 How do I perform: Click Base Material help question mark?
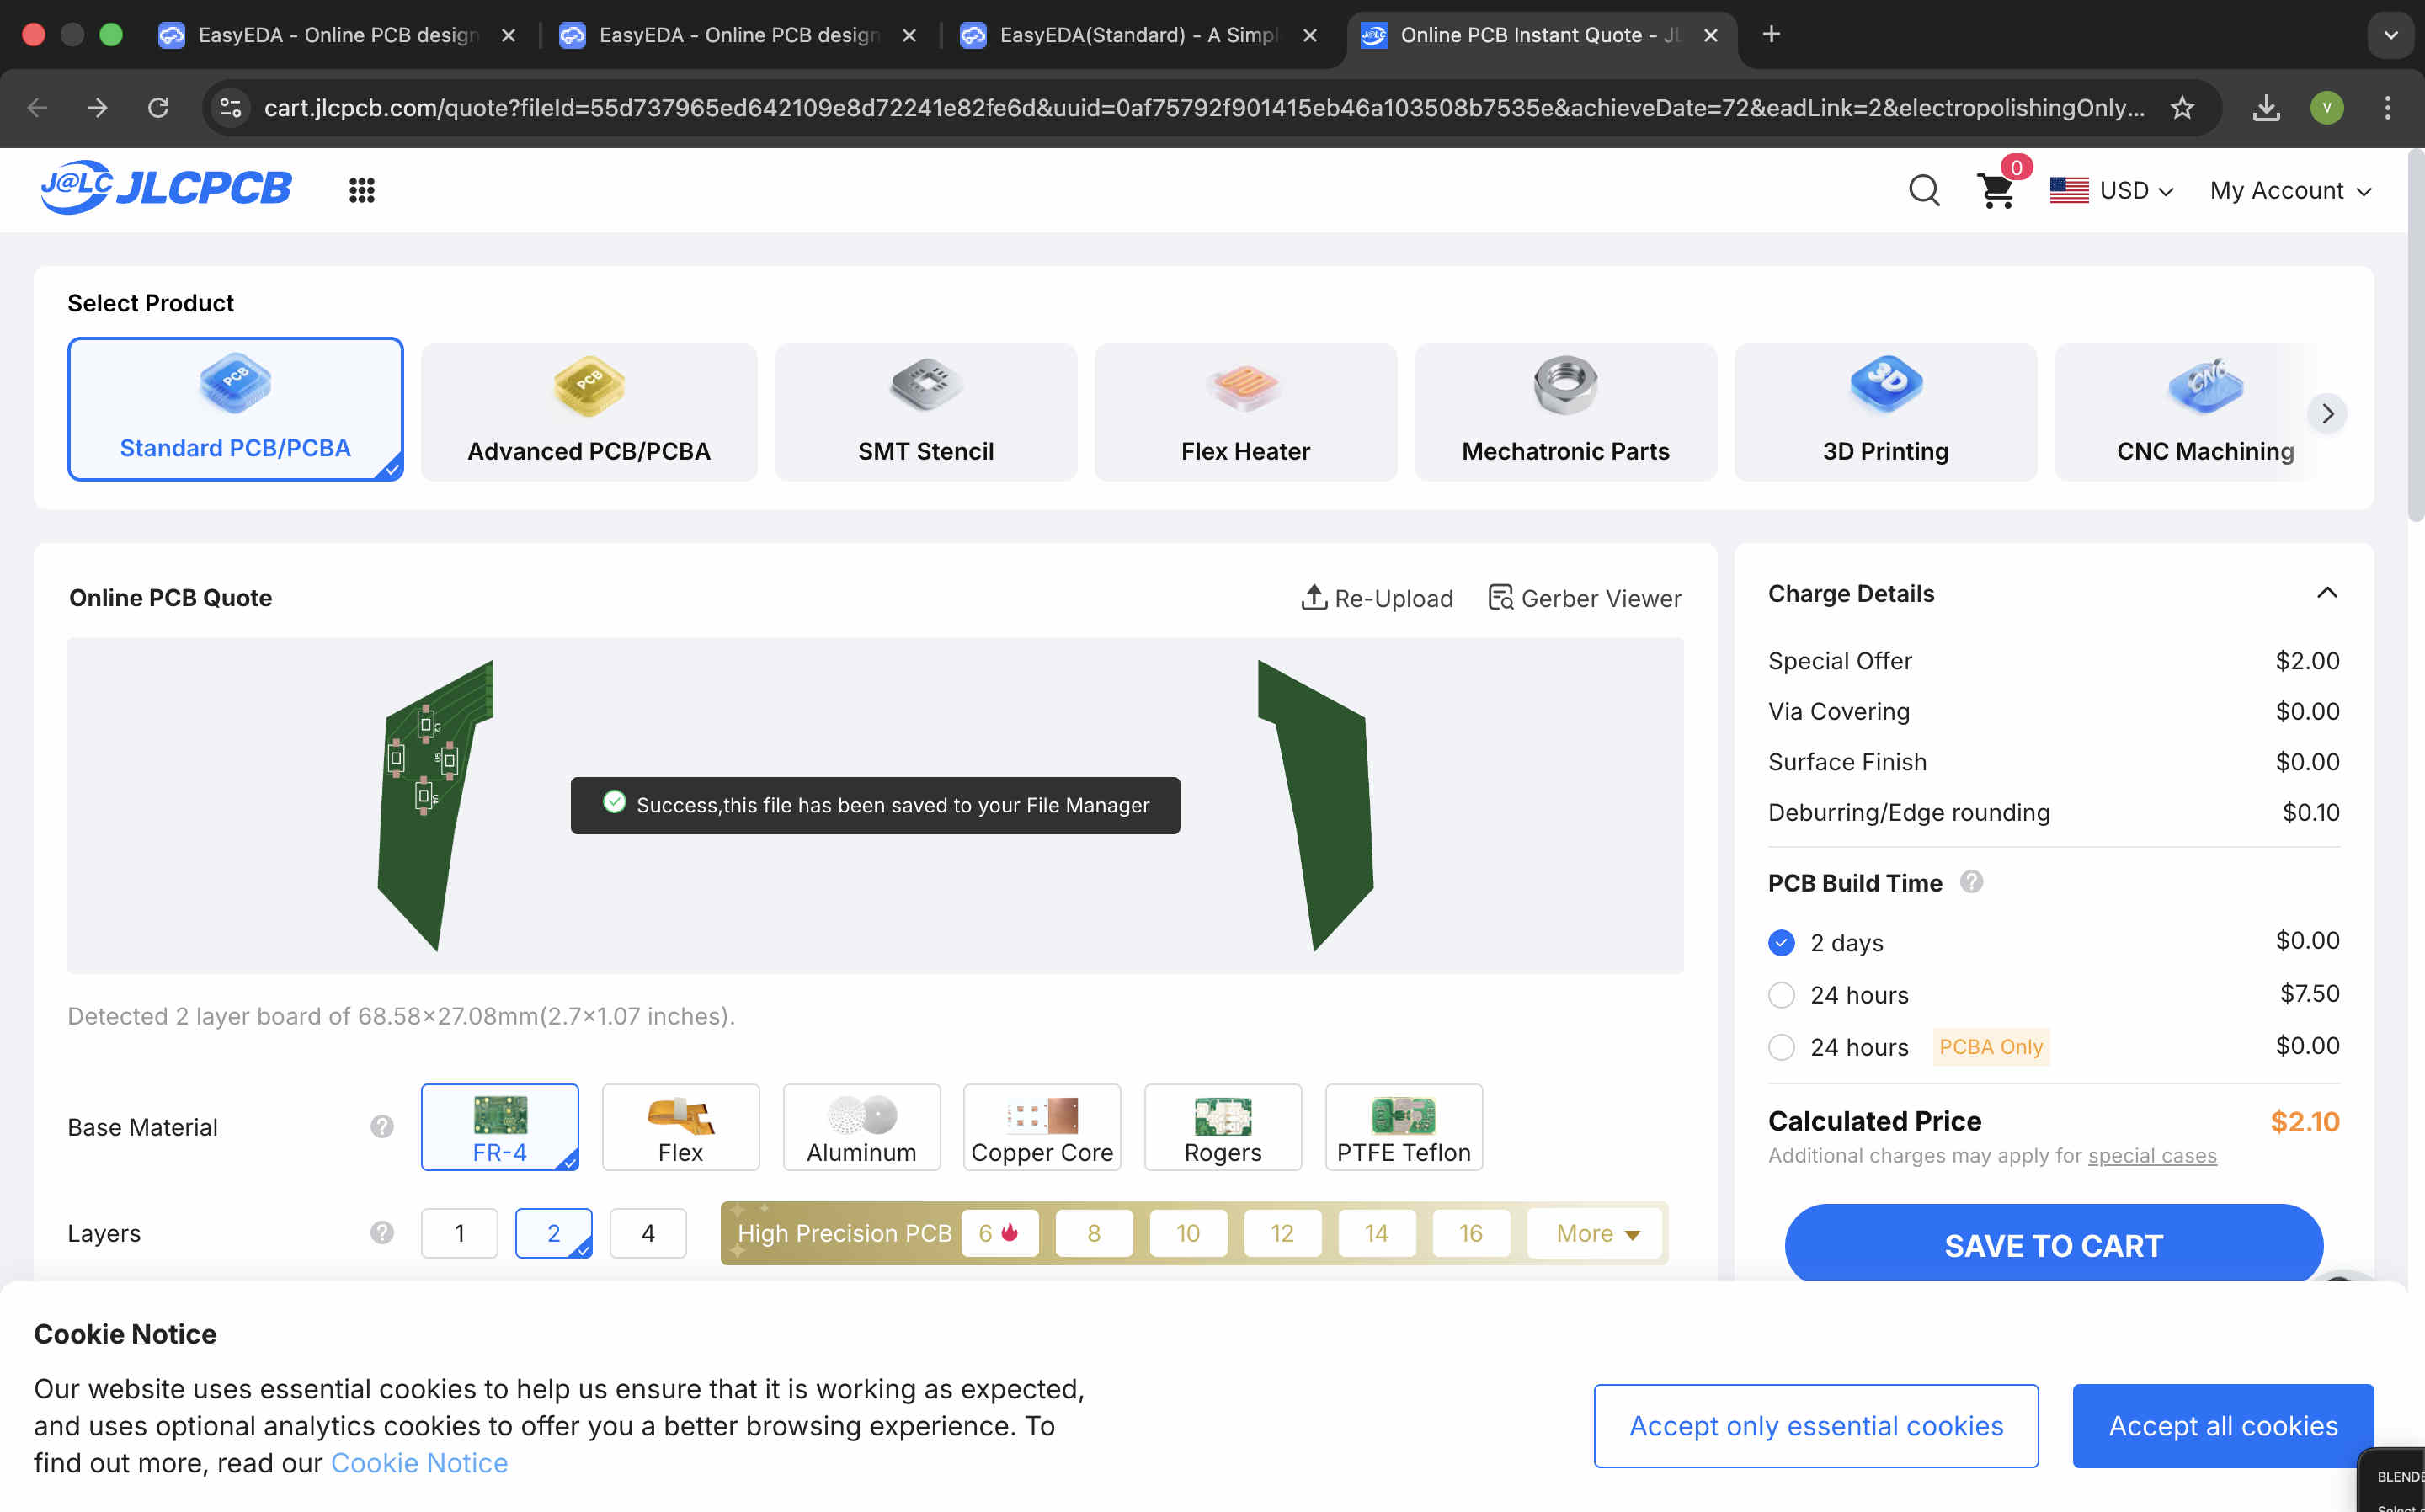(x=381, y=1127)
